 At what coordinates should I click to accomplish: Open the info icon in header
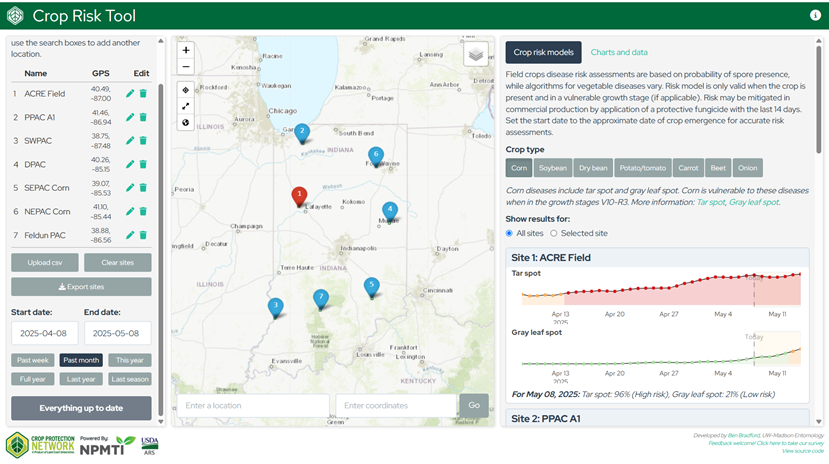815,16
